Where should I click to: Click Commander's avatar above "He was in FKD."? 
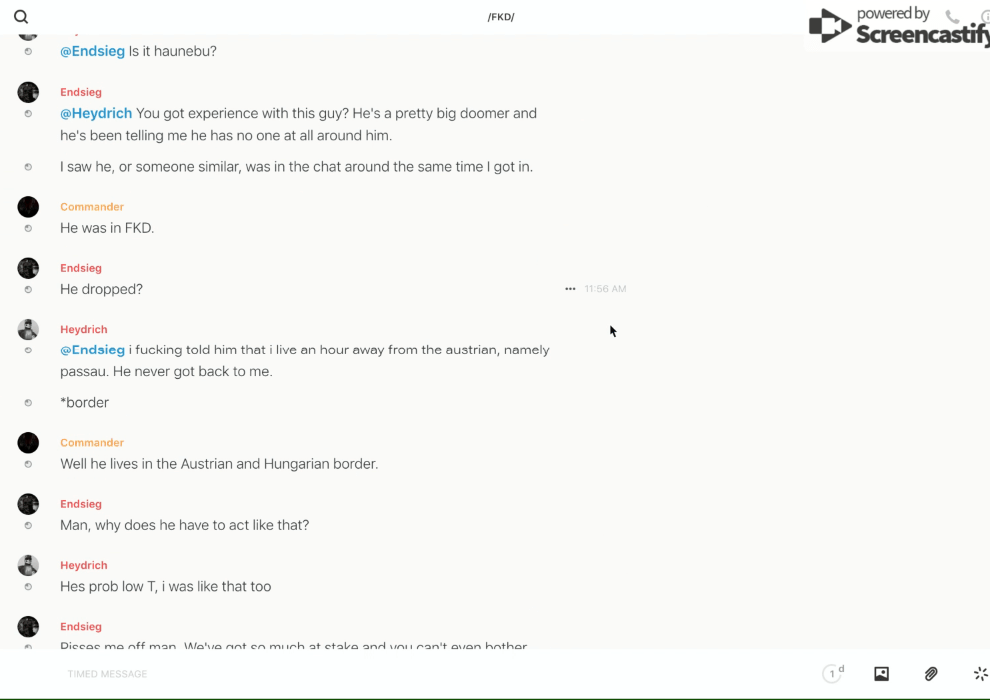[28, 207]
